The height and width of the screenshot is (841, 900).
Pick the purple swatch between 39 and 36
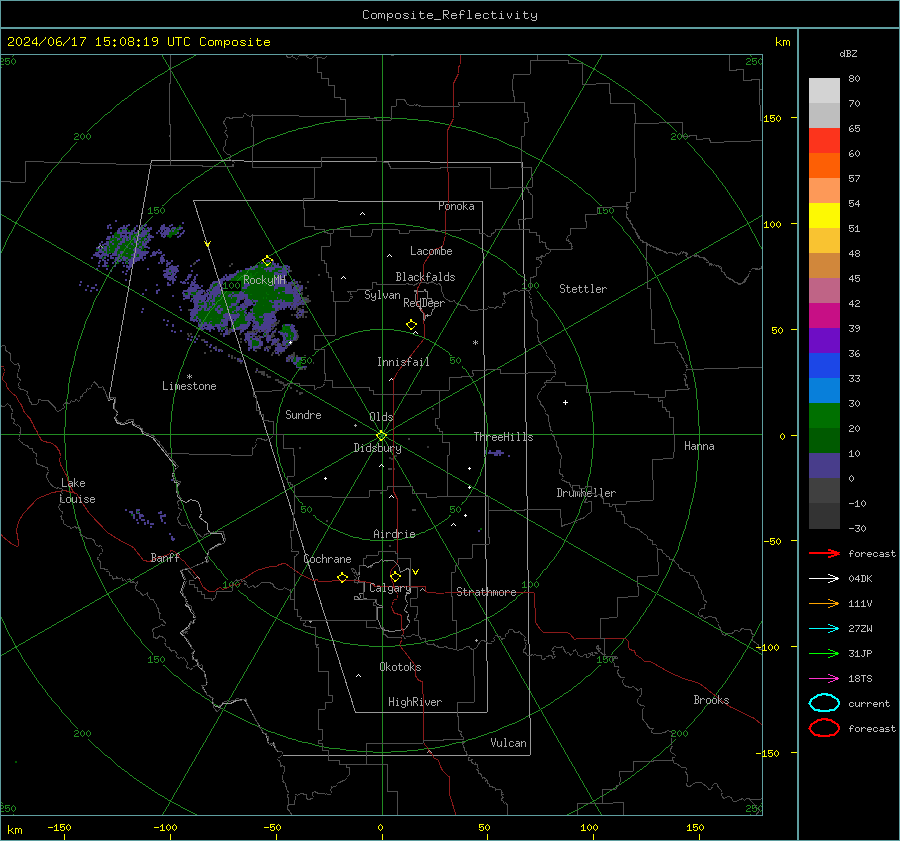824,341
